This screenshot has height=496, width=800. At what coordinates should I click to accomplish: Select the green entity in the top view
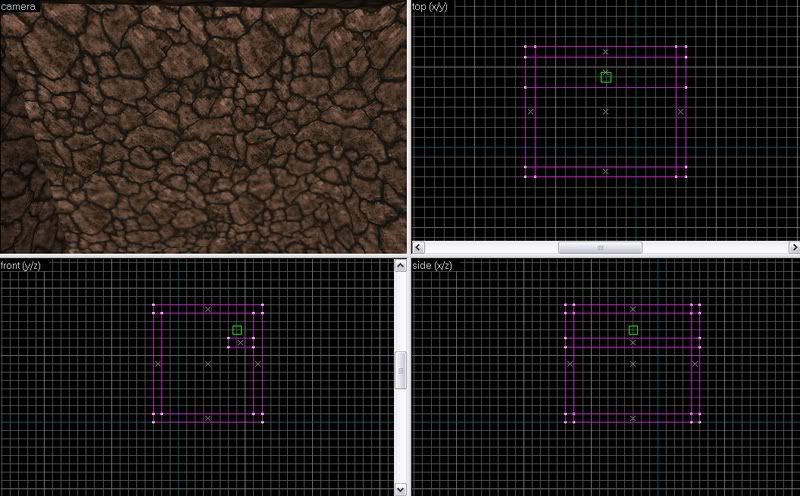606,77
